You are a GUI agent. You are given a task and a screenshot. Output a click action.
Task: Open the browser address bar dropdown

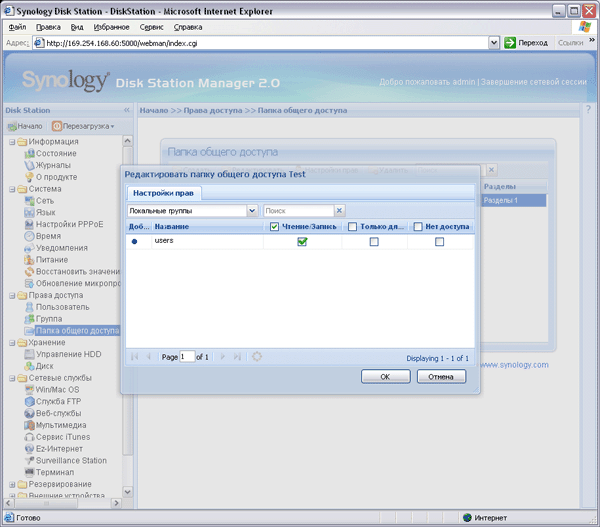[494, 43]
